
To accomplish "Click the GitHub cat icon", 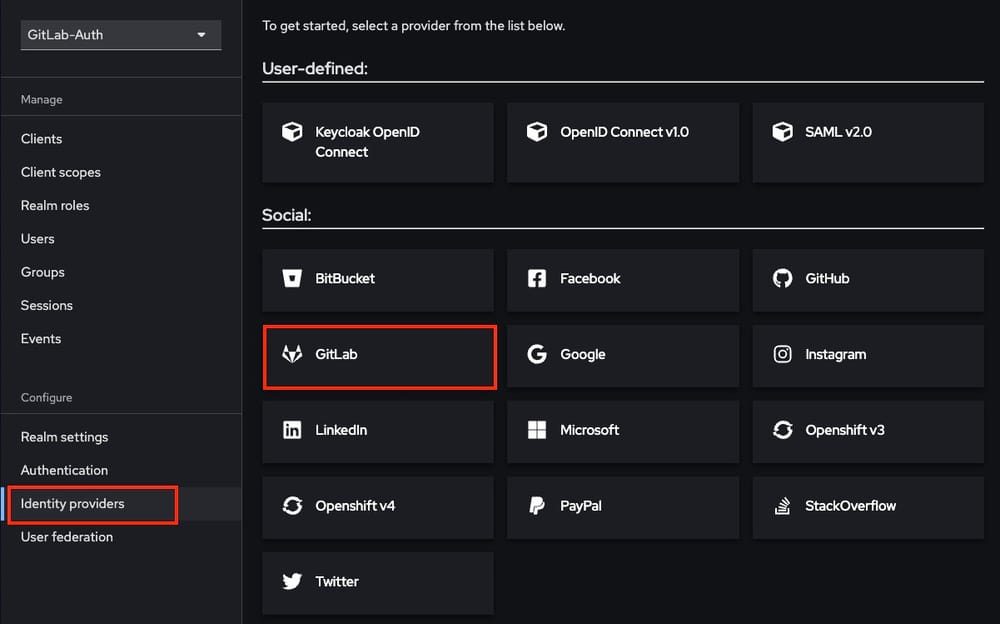I will click(x=782, y=278).
